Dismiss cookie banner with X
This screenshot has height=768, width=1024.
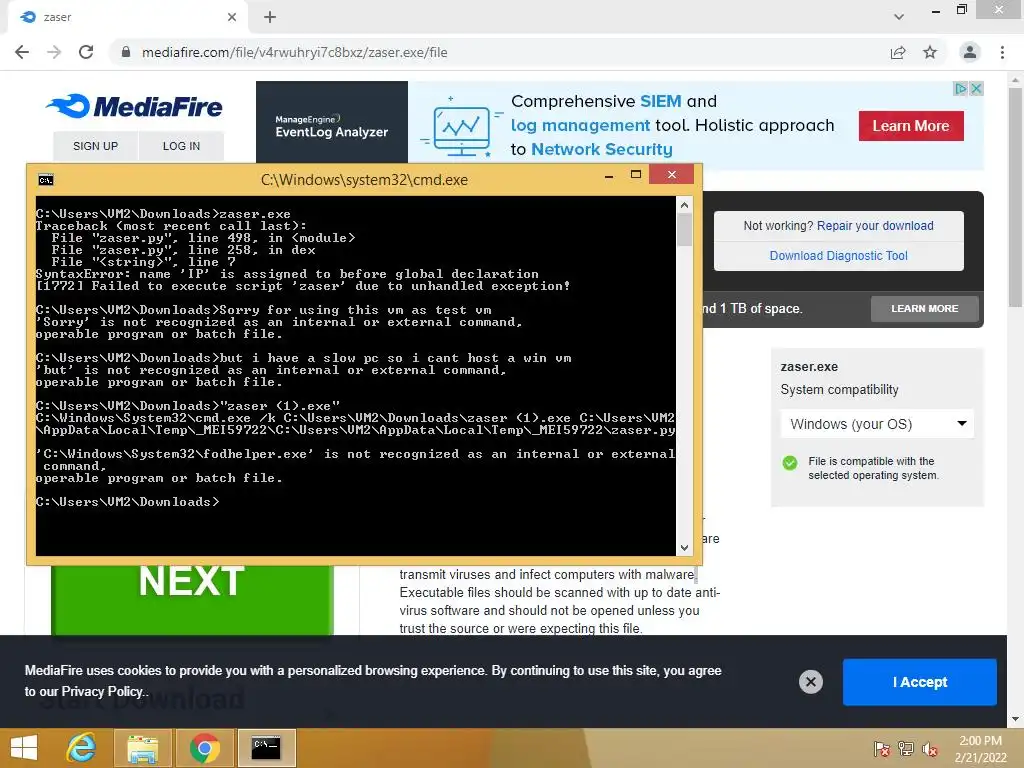point(810,682)
